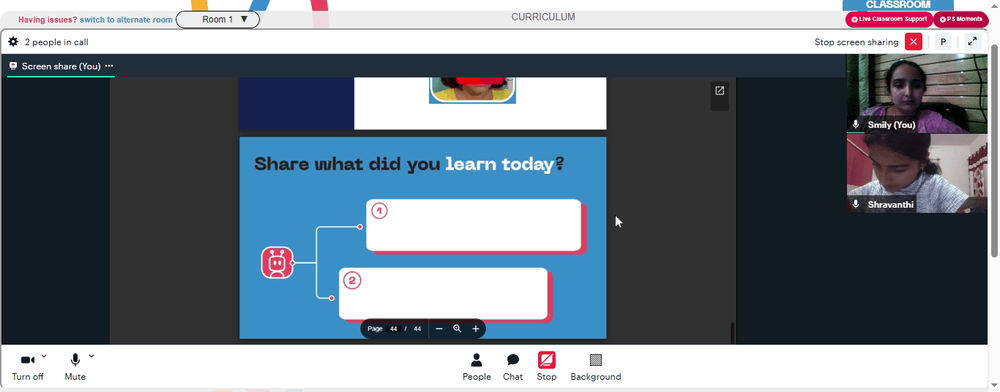Expand microphone options chevron
Image resolution: width=1000 pixels, height=392 pixels.
tap(91, 356)
